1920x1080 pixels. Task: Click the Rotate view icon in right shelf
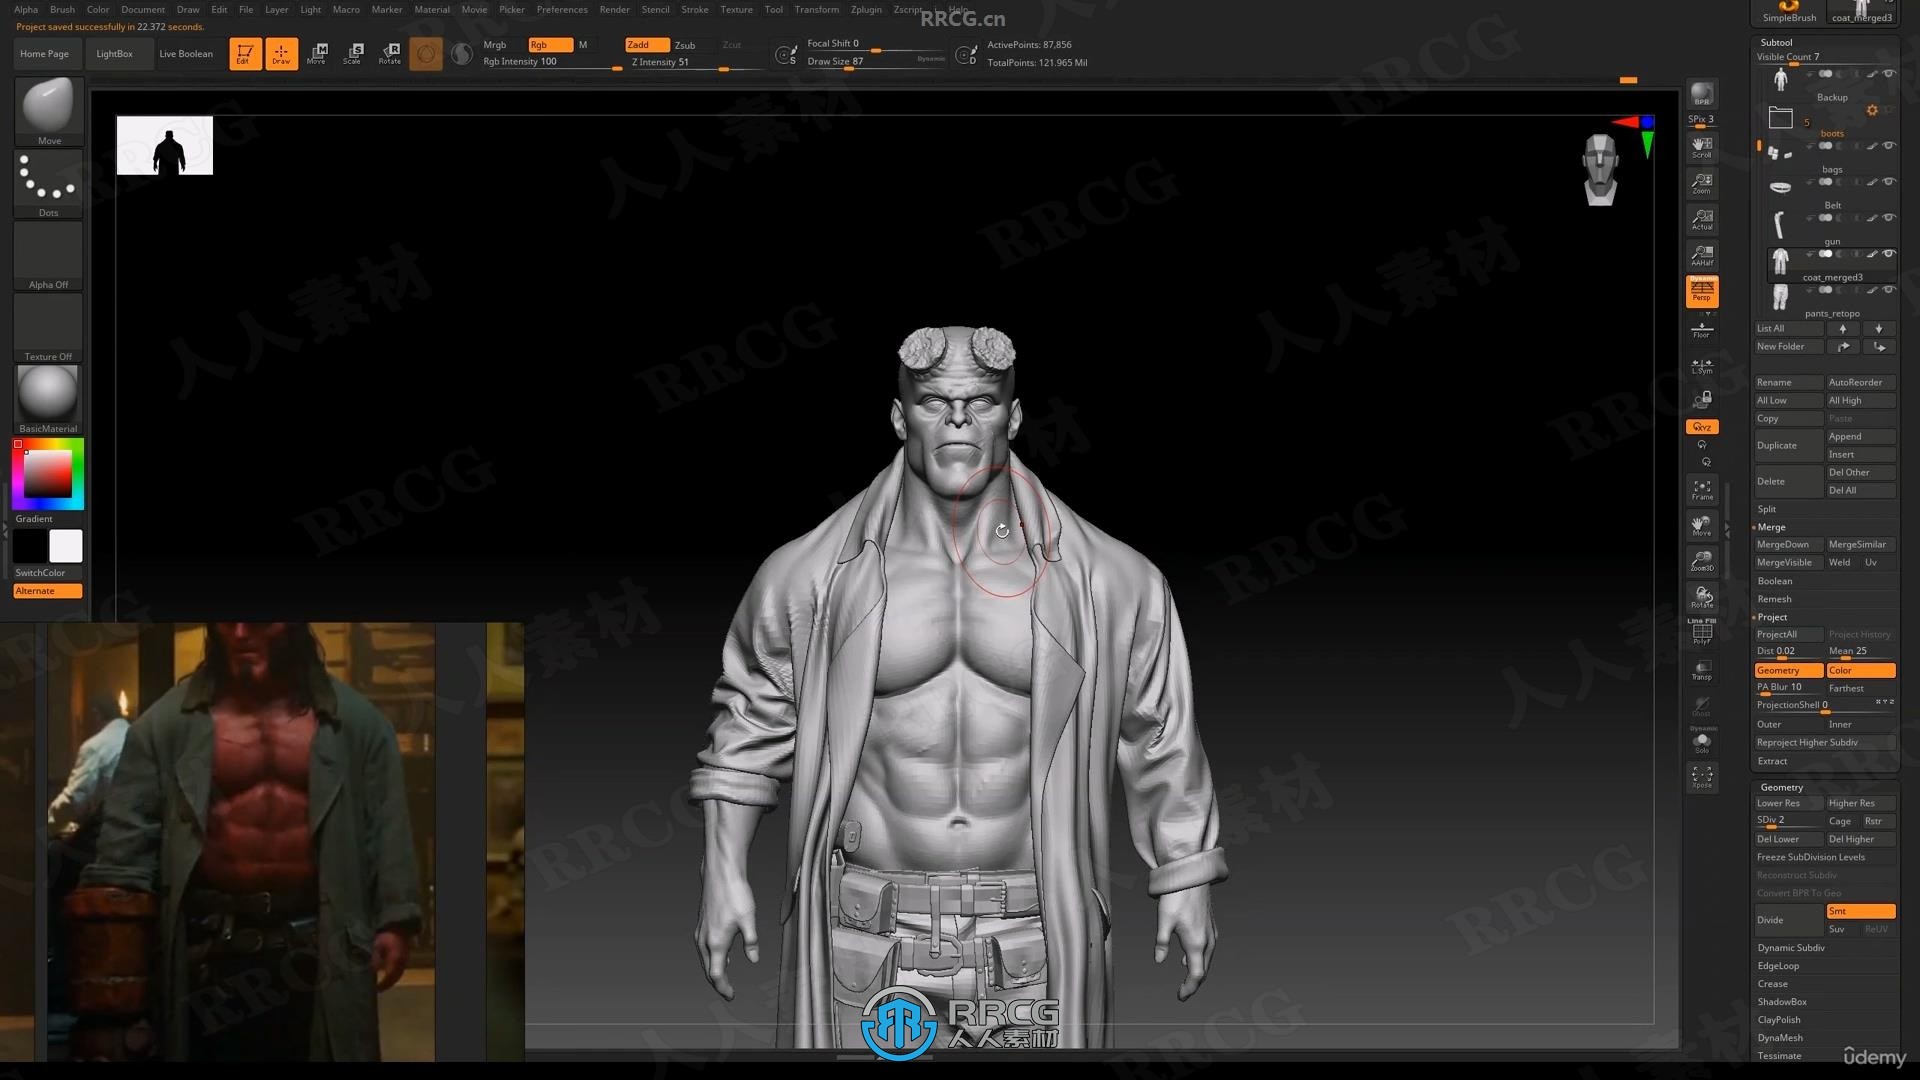1701,598
